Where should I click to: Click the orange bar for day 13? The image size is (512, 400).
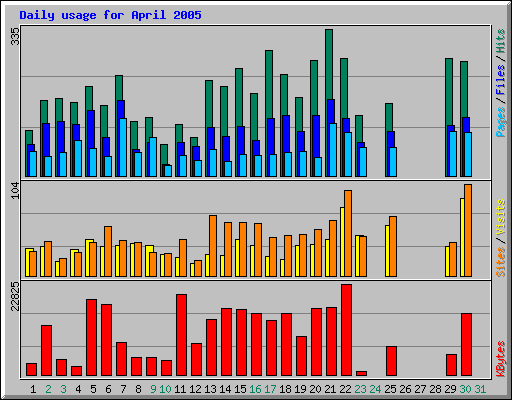tap(213, 246)
